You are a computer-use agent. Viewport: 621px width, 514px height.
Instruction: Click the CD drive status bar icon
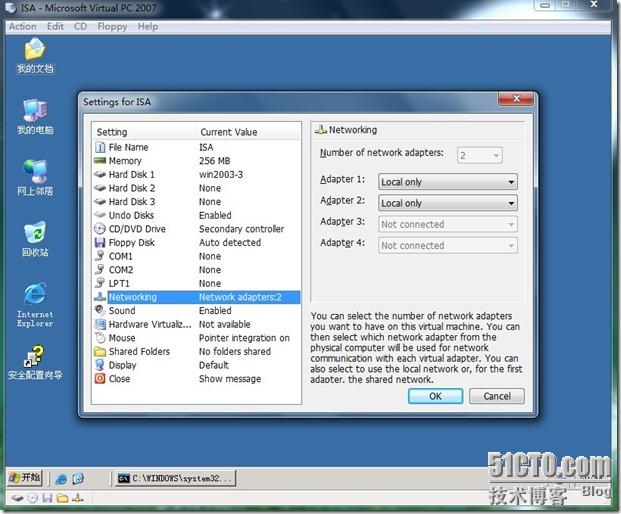pyautogui.click(x=33, y=498)
